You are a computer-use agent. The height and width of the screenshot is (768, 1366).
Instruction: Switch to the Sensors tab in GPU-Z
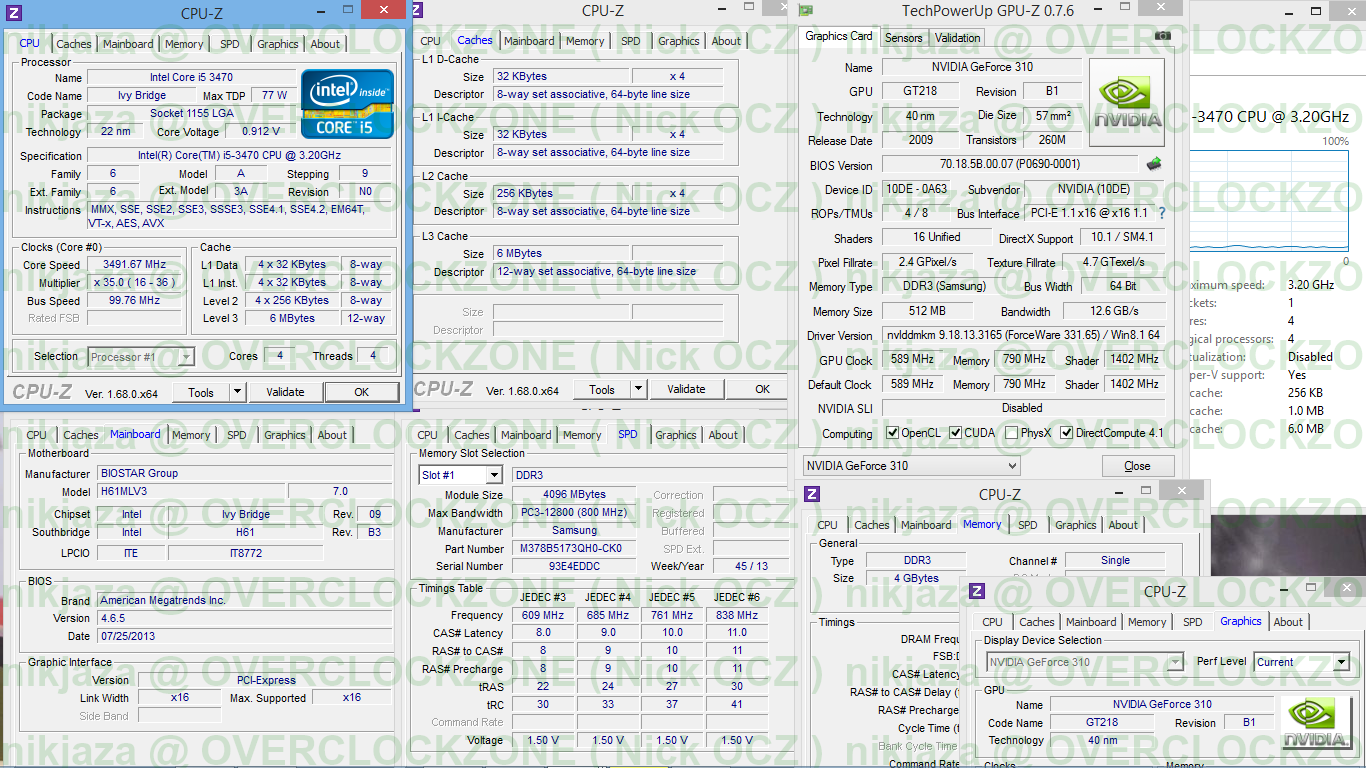[x=904, y=38]
